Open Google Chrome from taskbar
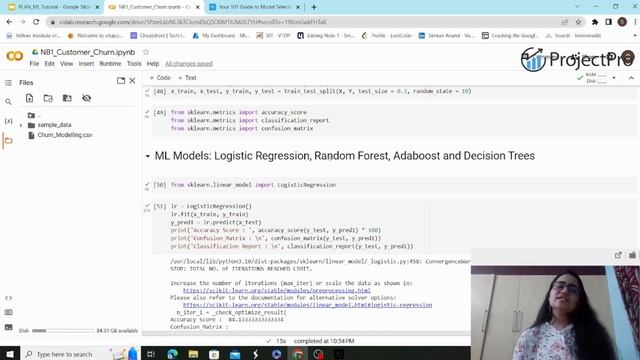Viewport: 640px width, 360px height. point(298,354)
